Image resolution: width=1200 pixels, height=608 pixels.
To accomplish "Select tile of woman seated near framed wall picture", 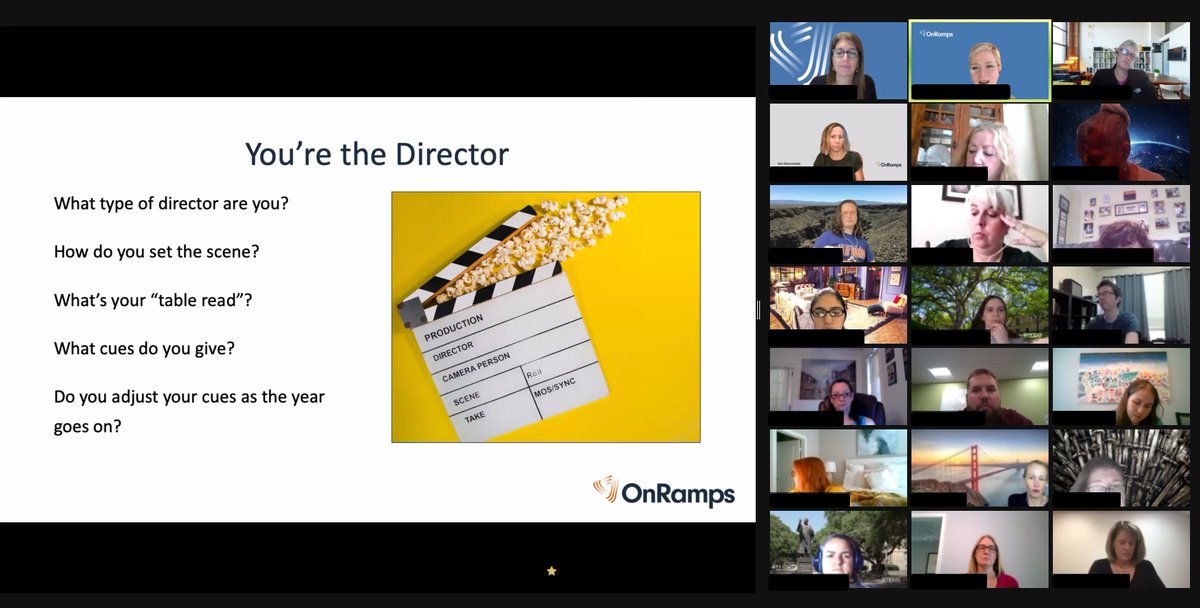I will pyautogui.click(x=838, y=387).
